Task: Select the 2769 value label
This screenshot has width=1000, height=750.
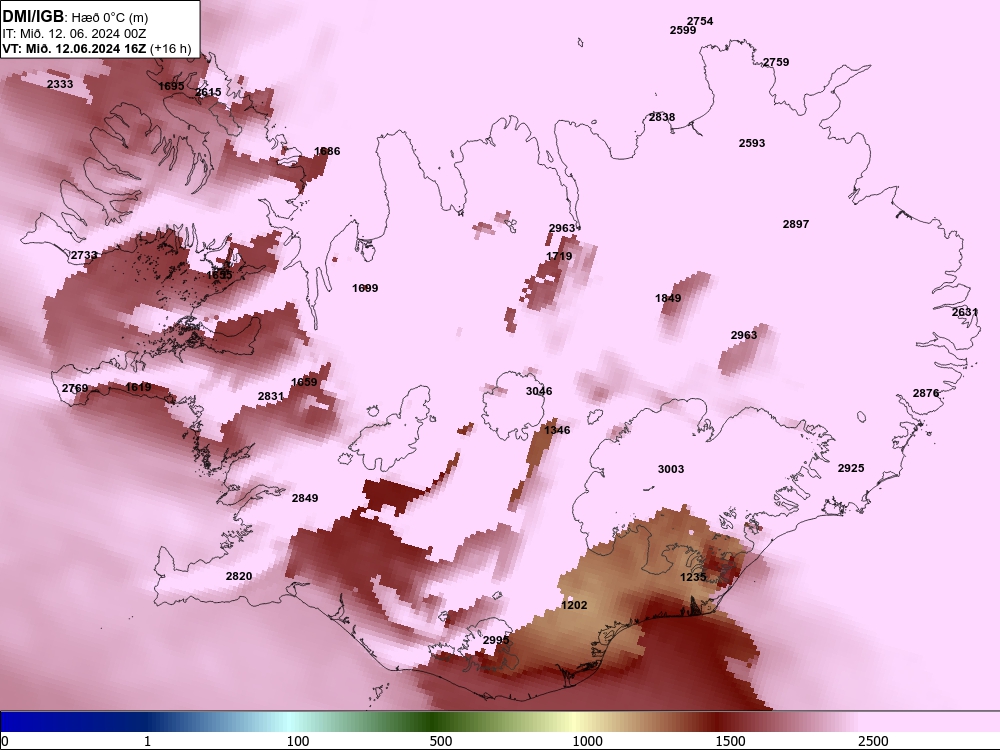Action: [x=75, y=388]
